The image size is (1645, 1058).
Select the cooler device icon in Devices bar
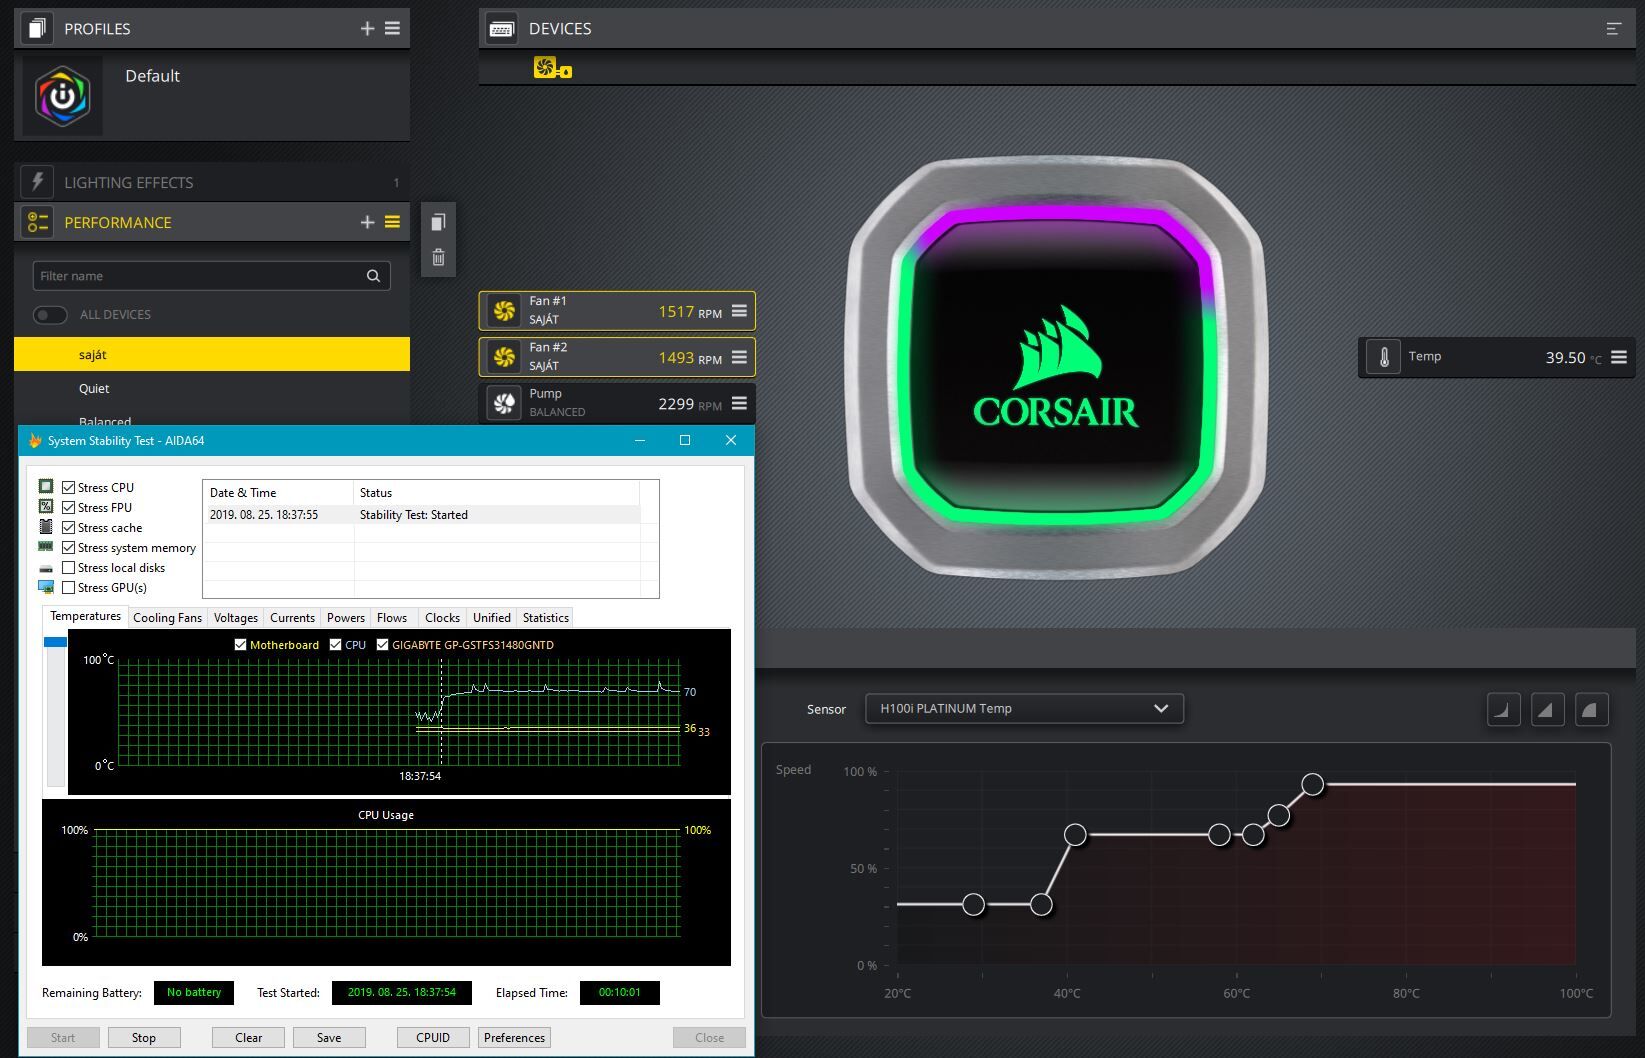coord(551,68)
